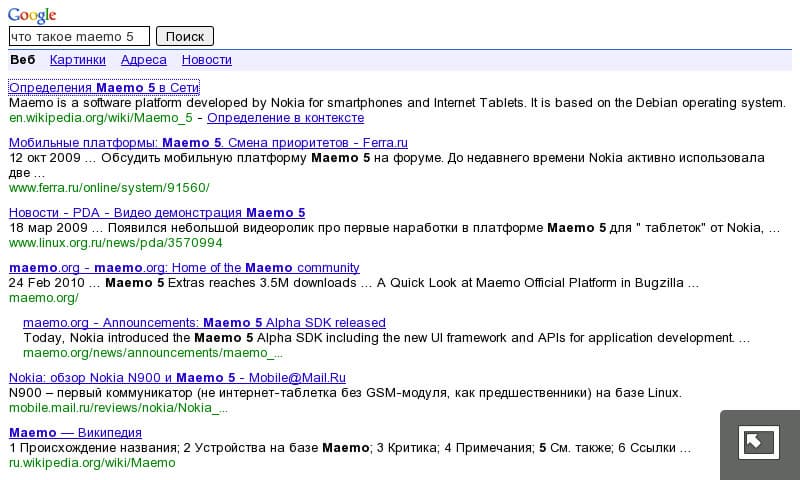Click the snippet beginning '12 окт 2009'

pyautogui.click(x=387, y=165)
